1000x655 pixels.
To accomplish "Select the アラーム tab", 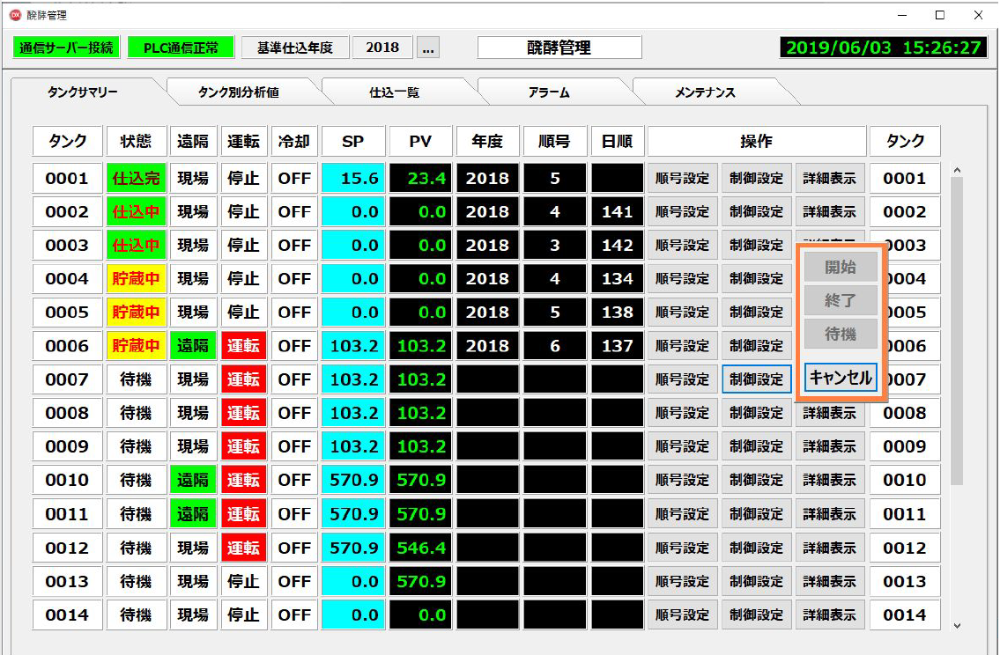I will pos(548,92).
